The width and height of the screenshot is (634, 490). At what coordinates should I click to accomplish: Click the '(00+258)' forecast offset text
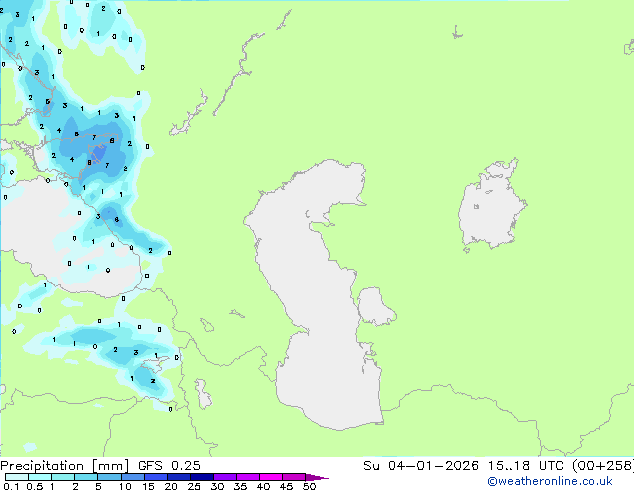pyautogui.click(x=603, y=466)
